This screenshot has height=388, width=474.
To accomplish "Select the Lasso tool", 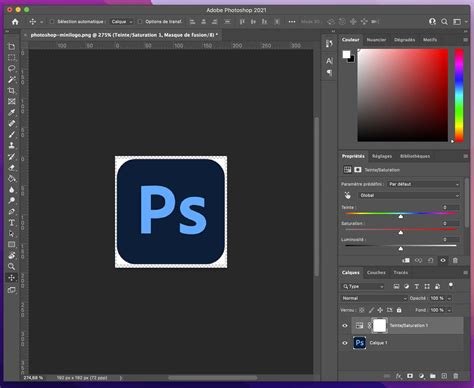I will tap(12, 69).
